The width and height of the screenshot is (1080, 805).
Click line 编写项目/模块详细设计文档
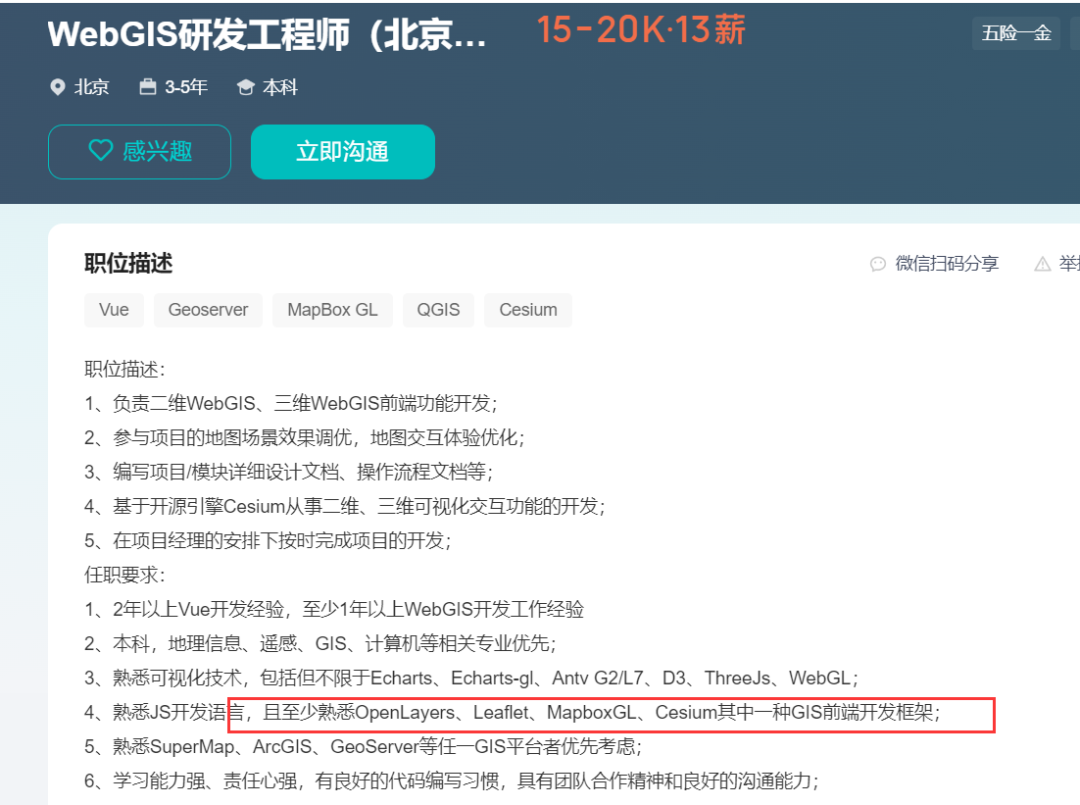(289, 472)
